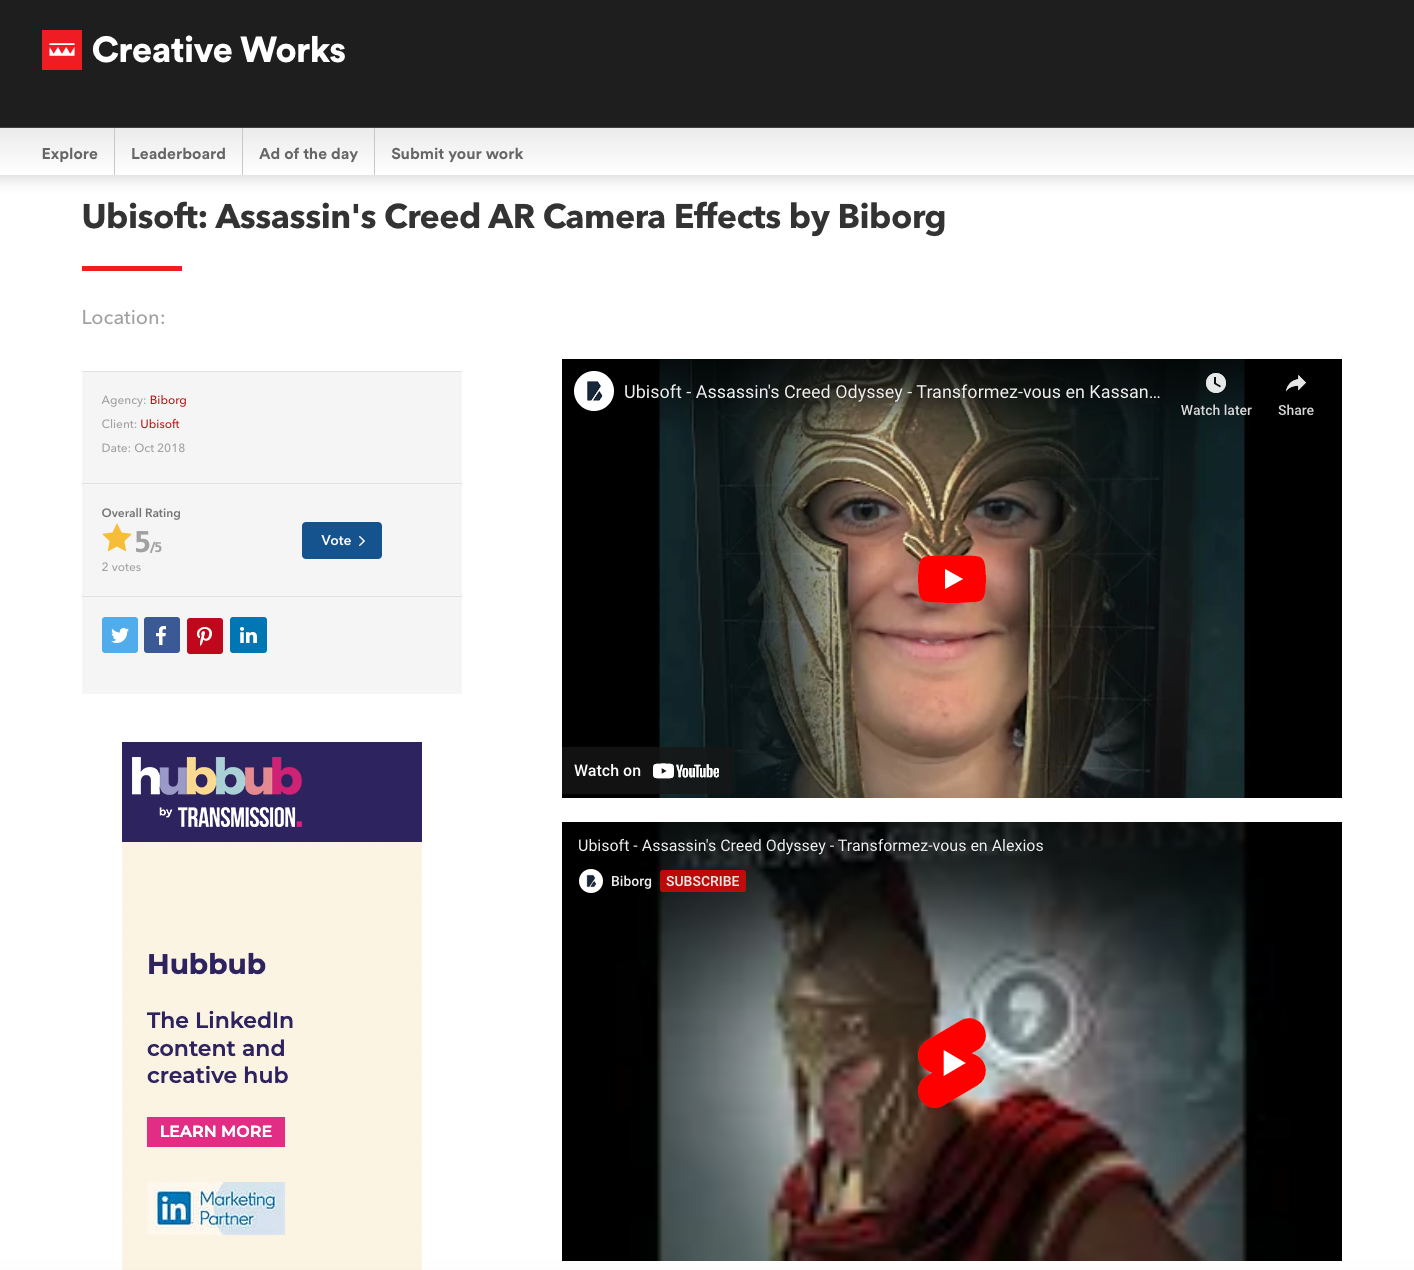Open Watch on YouTube link
The height and width of the screenshot is (1270, 1414).
click(647, 771)
